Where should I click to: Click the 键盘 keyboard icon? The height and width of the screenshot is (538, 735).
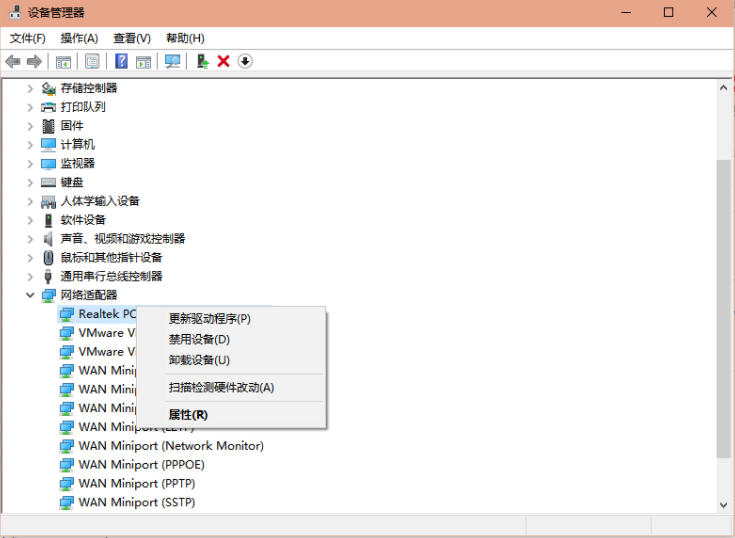point(48,182)
